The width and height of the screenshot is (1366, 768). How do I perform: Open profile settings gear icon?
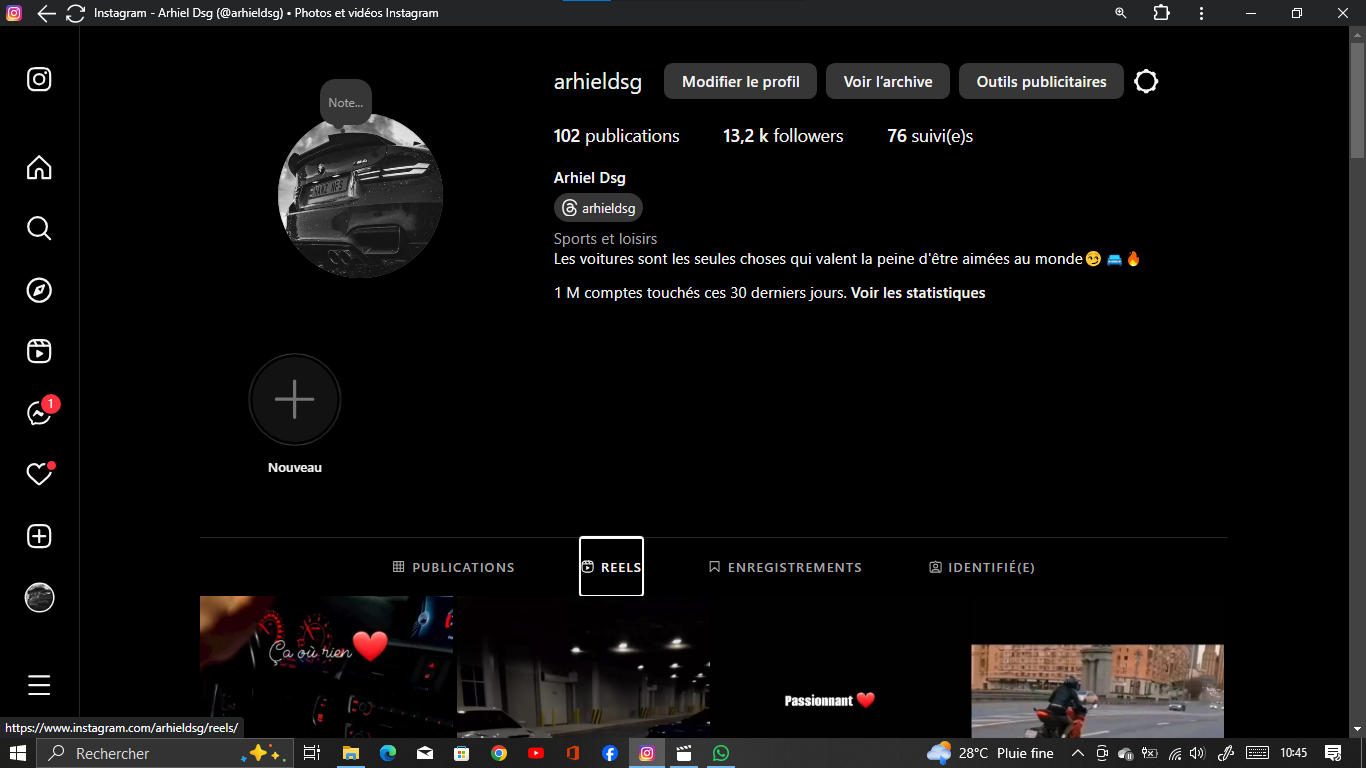click(1146, 82)
